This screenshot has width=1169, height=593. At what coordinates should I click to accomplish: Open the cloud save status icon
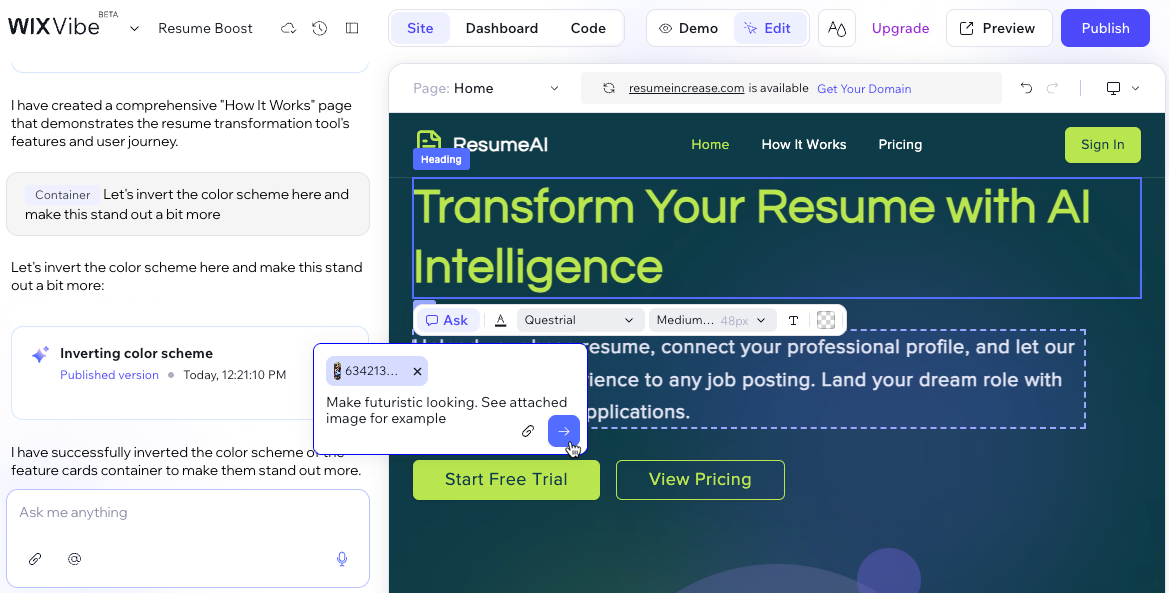pos(289,28)
